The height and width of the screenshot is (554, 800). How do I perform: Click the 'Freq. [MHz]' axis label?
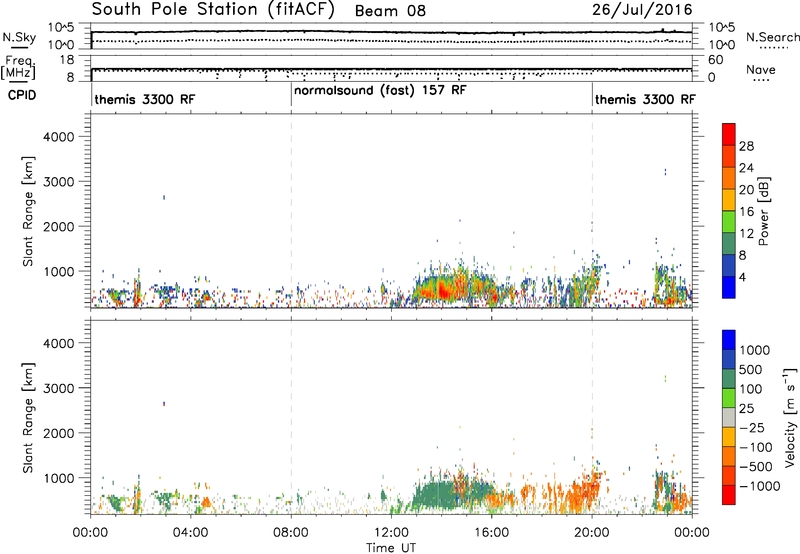tap(19, 67)
